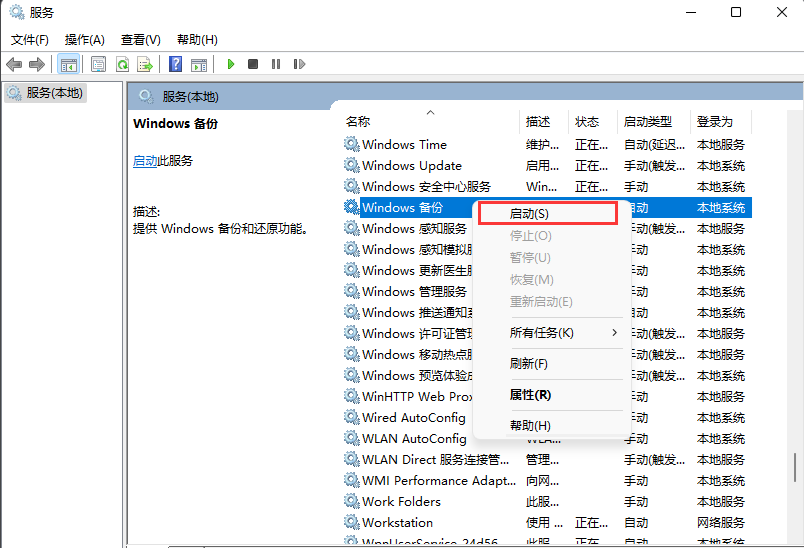This screenshot has height=548, width=804.
Task: Open the 操作(A) menu
Action: click(84, 40)
